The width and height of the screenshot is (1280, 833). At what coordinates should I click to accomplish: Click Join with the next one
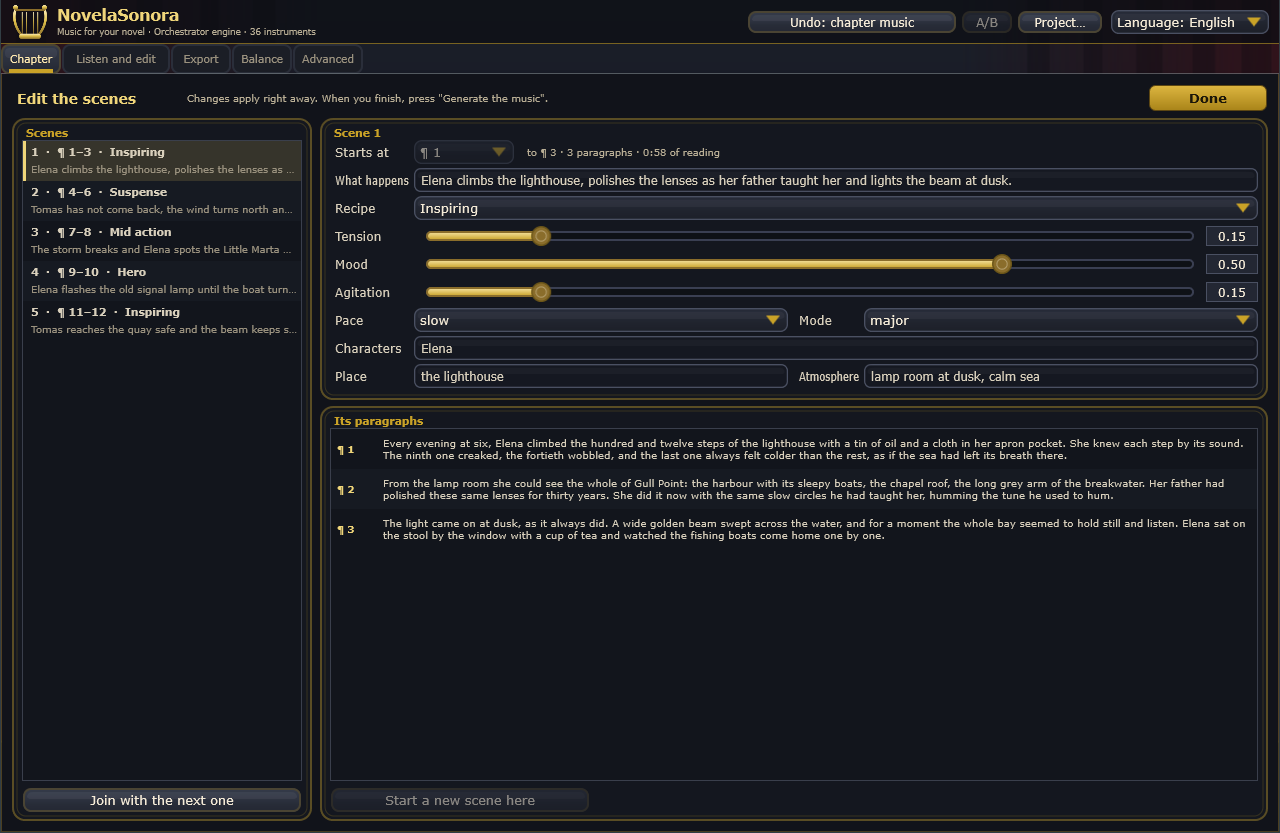(x=162, y=800)
